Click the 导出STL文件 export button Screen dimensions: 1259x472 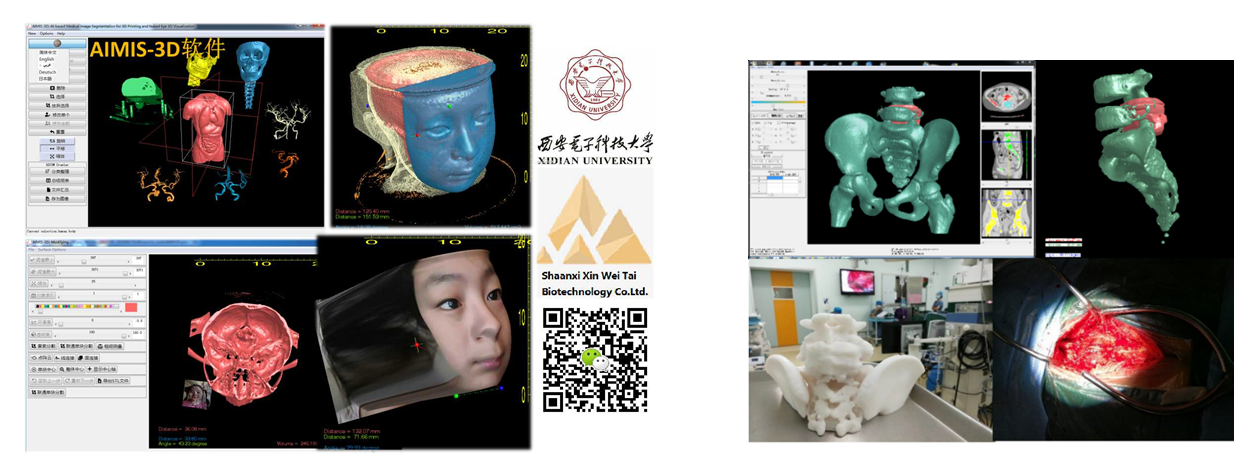pyautogui.click(x=113, y=380)
